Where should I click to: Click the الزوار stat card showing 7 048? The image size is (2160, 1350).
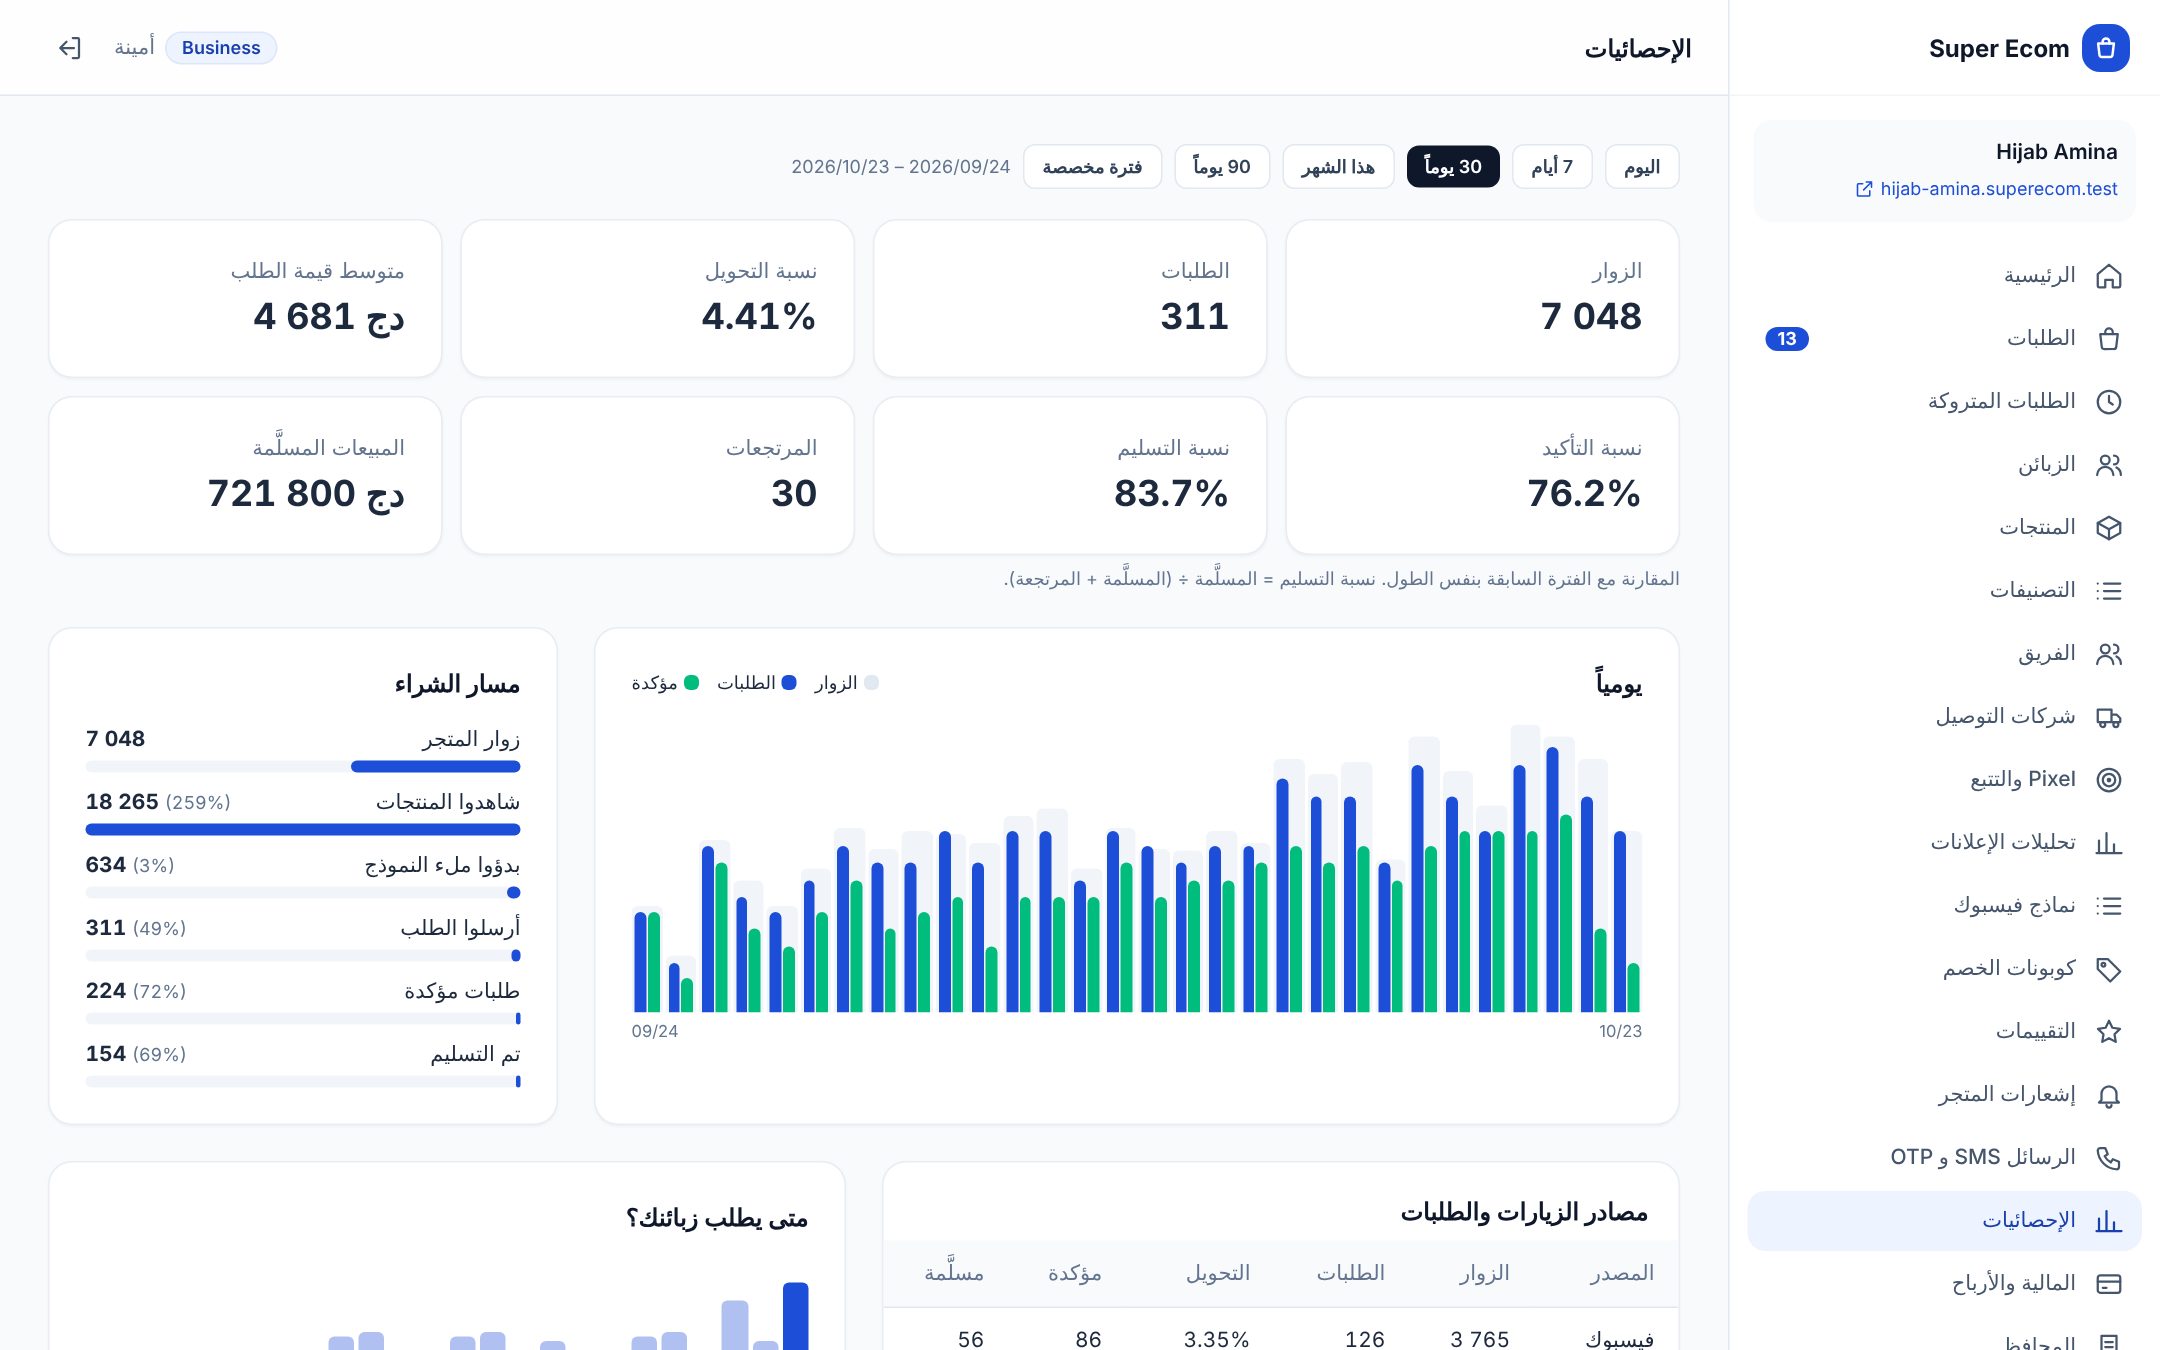coord(1482,299)
